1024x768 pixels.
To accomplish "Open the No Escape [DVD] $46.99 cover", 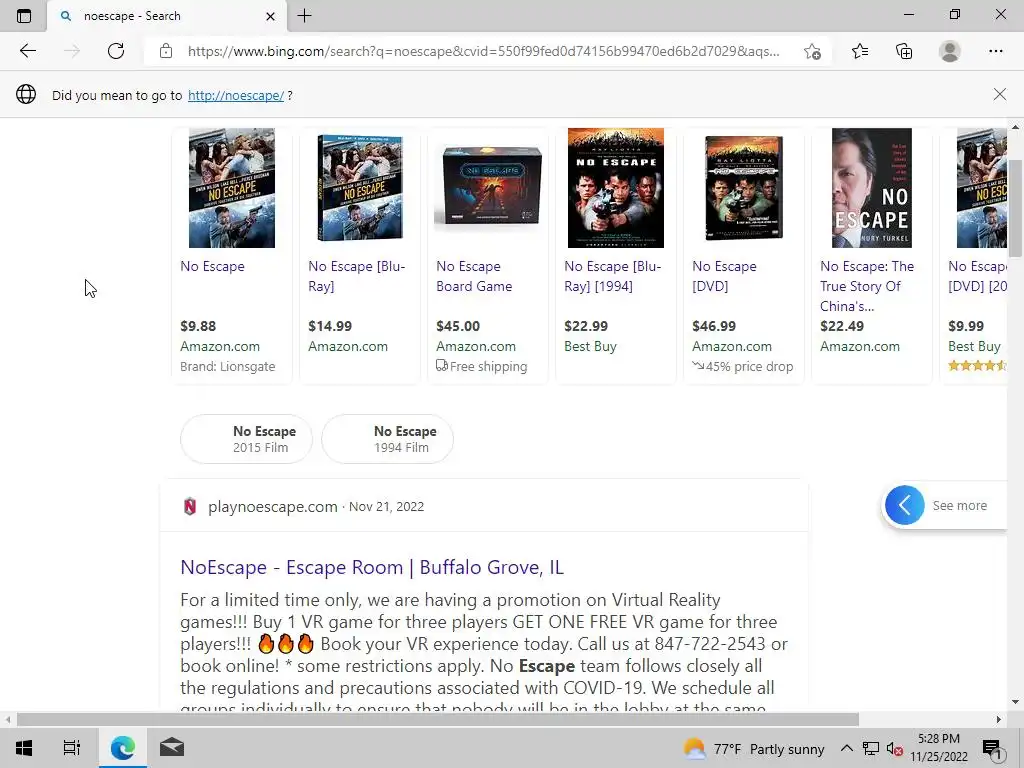I will pos(744,188).
